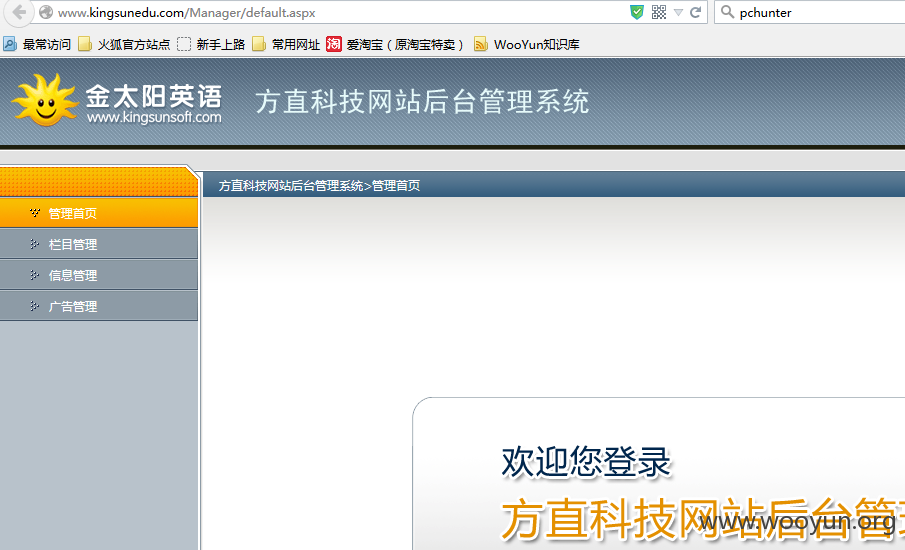This screenshot has width=905, height=550.
Task: Open the QR code icon in address bar
Action: point(659,12)
